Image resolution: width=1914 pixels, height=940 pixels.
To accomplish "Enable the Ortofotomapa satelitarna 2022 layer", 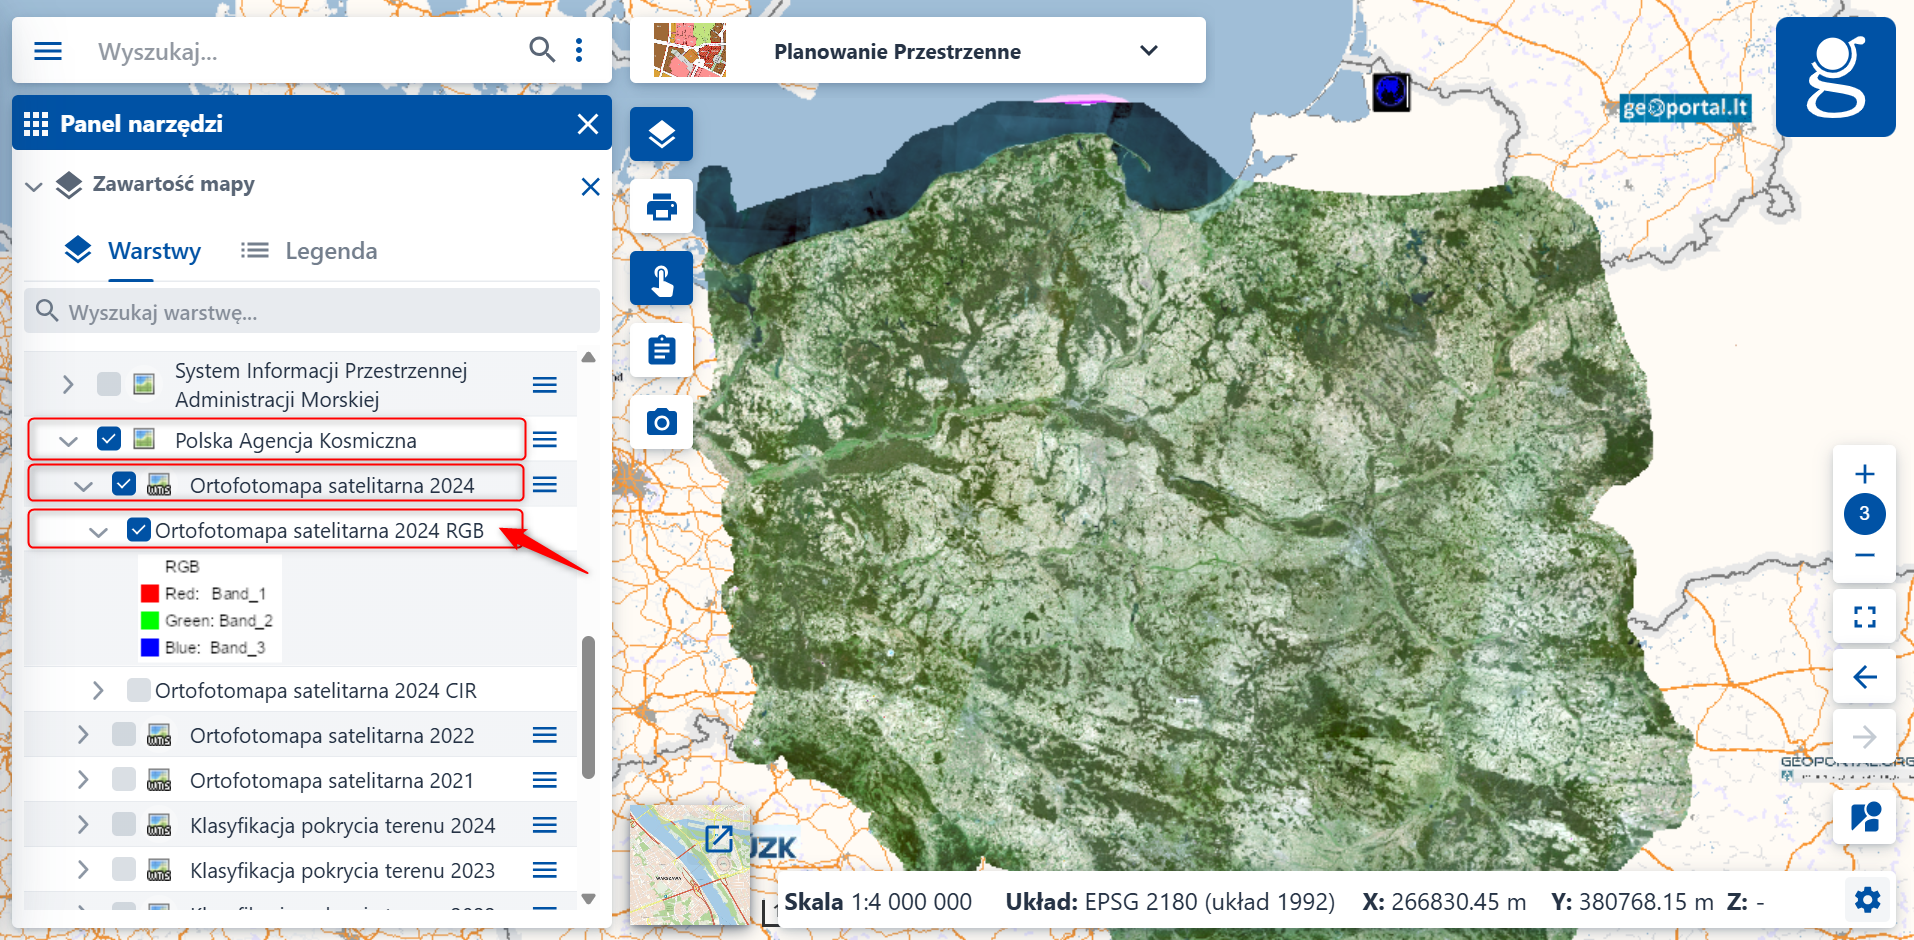I will pos(124,734).
